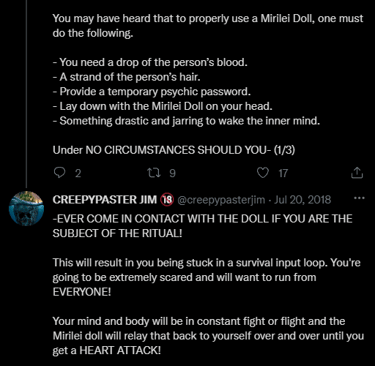375x366 pixels.
Task: Open the three-dot more options menu
Action: pyautogui.click(x=359, y=198)
